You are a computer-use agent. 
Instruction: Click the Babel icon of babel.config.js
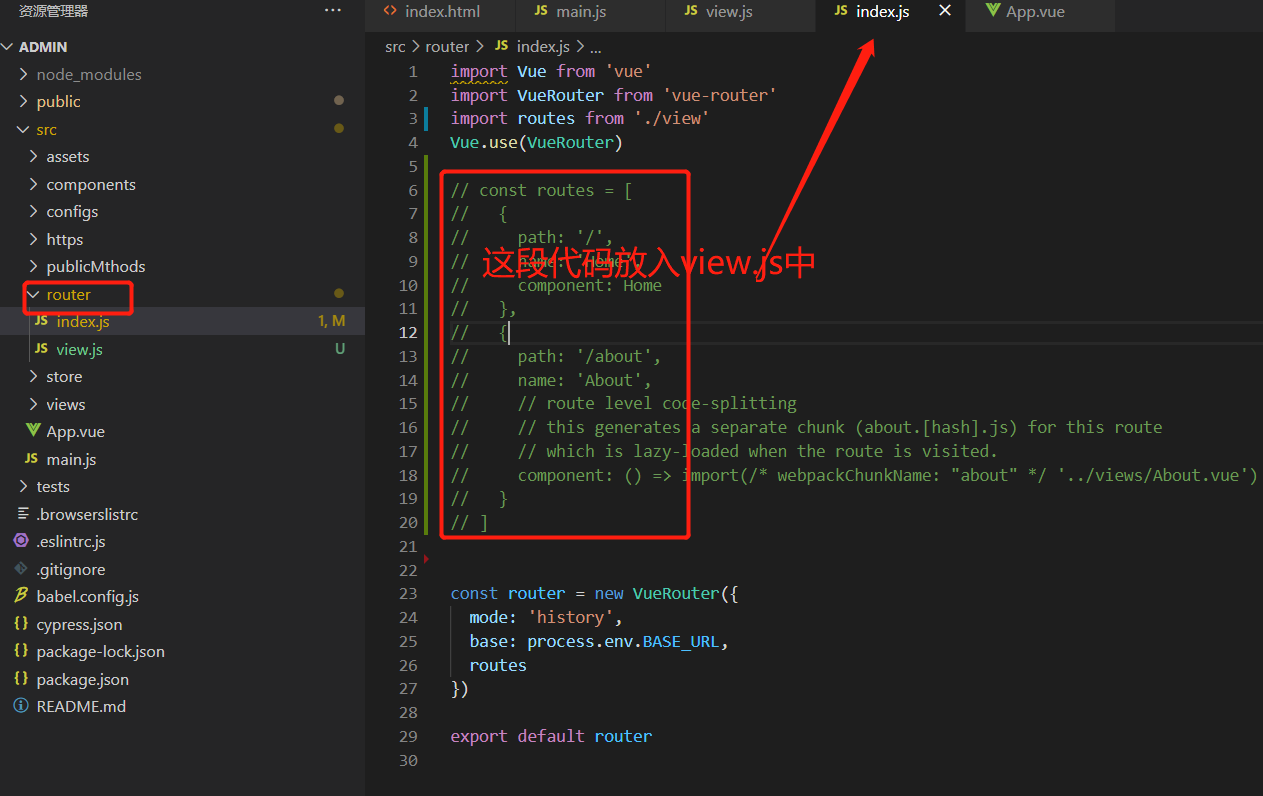(21, 596)
